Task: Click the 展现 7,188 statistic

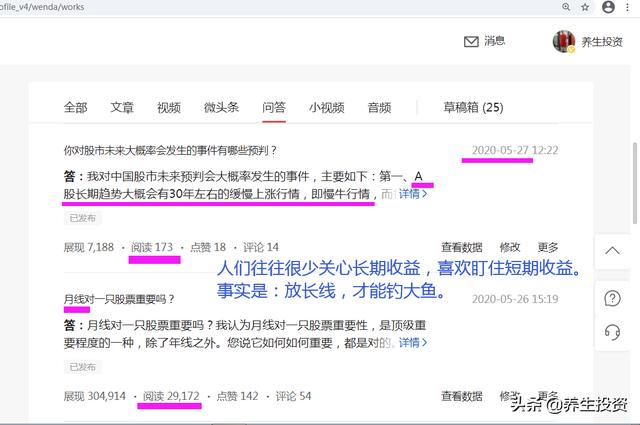Action: pos(89,247)
